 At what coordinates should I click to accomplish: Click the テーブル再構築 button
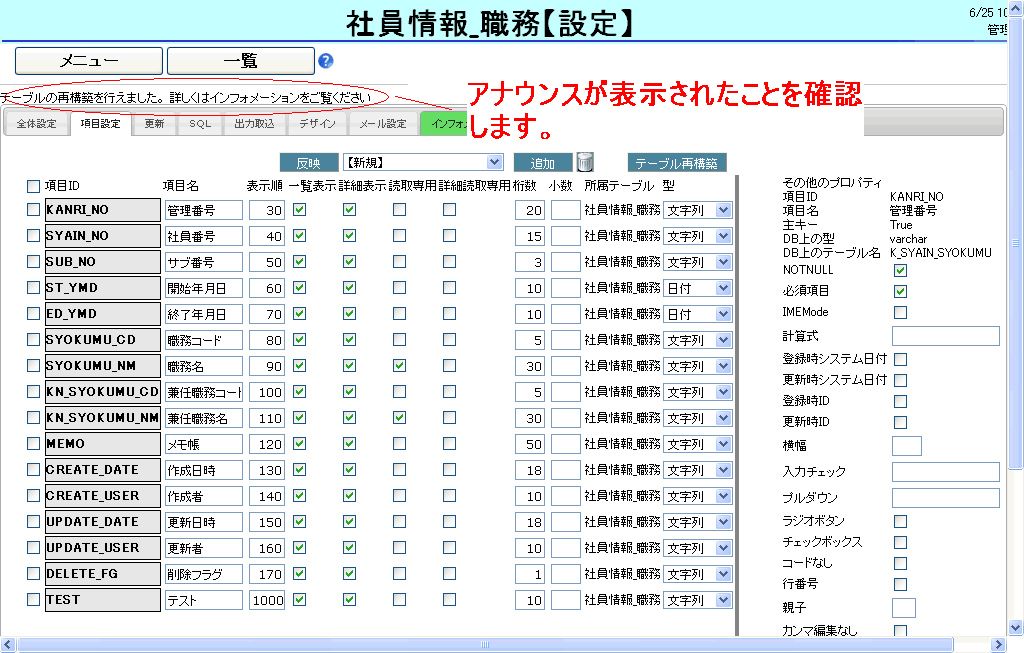click(x=677, y=163)
